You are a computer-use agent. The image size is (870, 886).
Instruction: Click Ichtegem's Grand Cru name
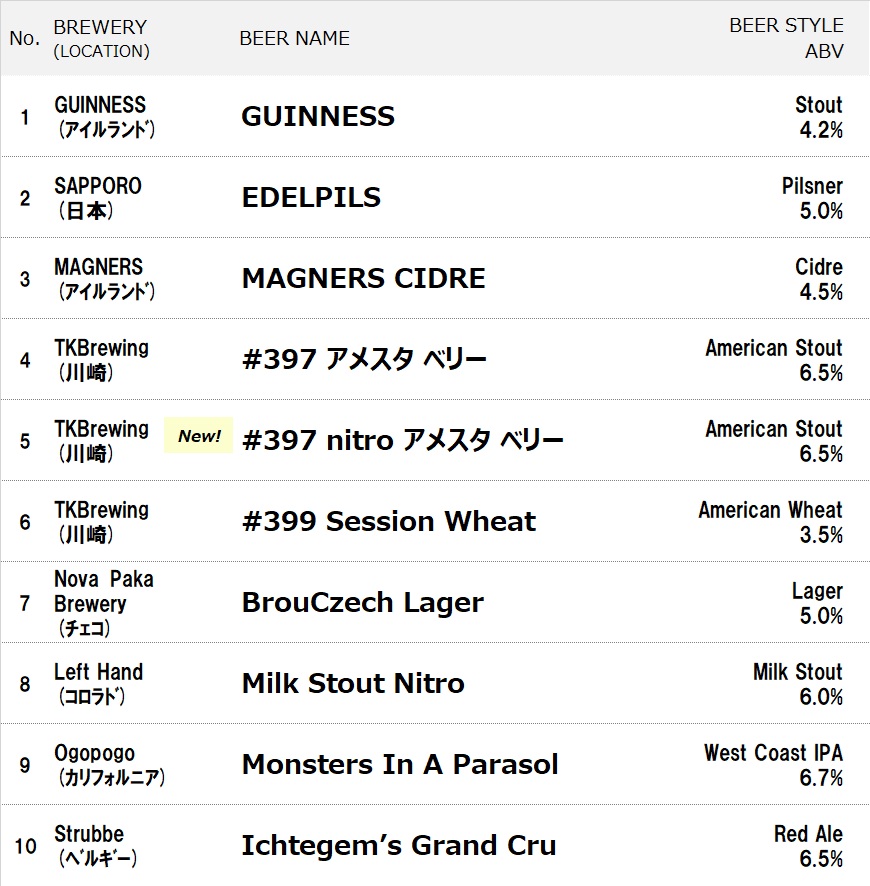[x=399, y=845]
